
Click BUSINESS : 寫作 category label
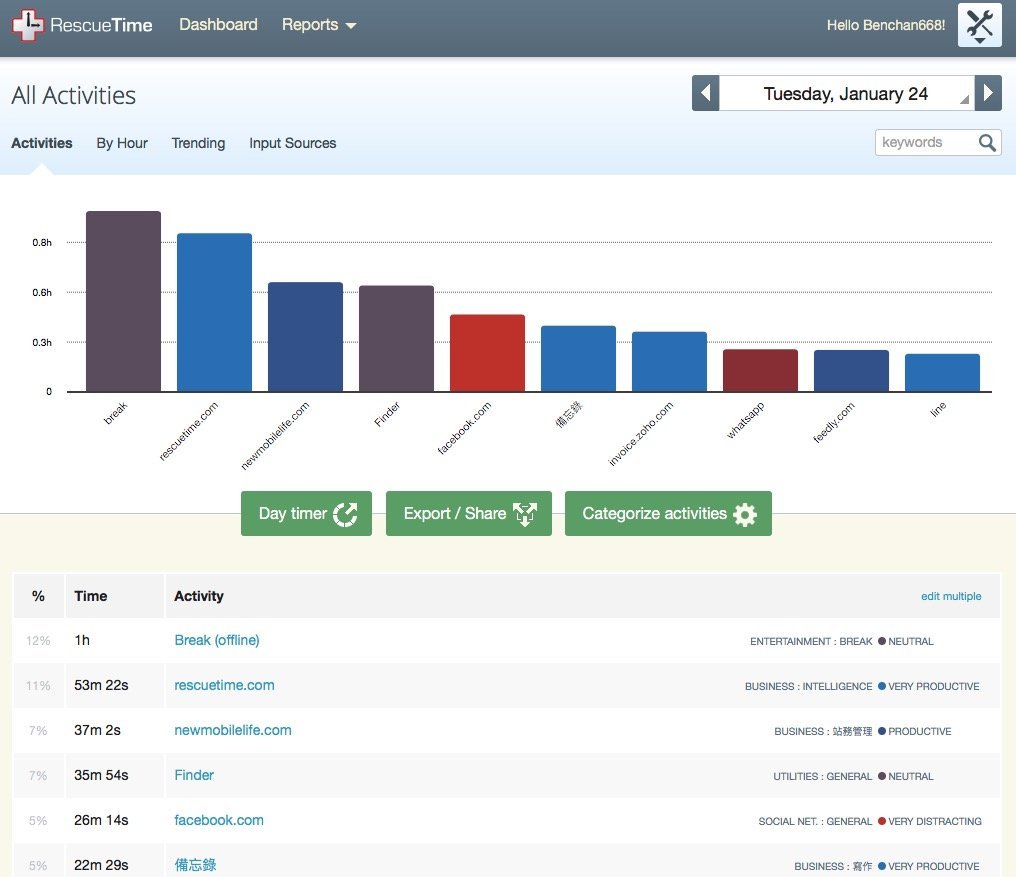point(833,866)
